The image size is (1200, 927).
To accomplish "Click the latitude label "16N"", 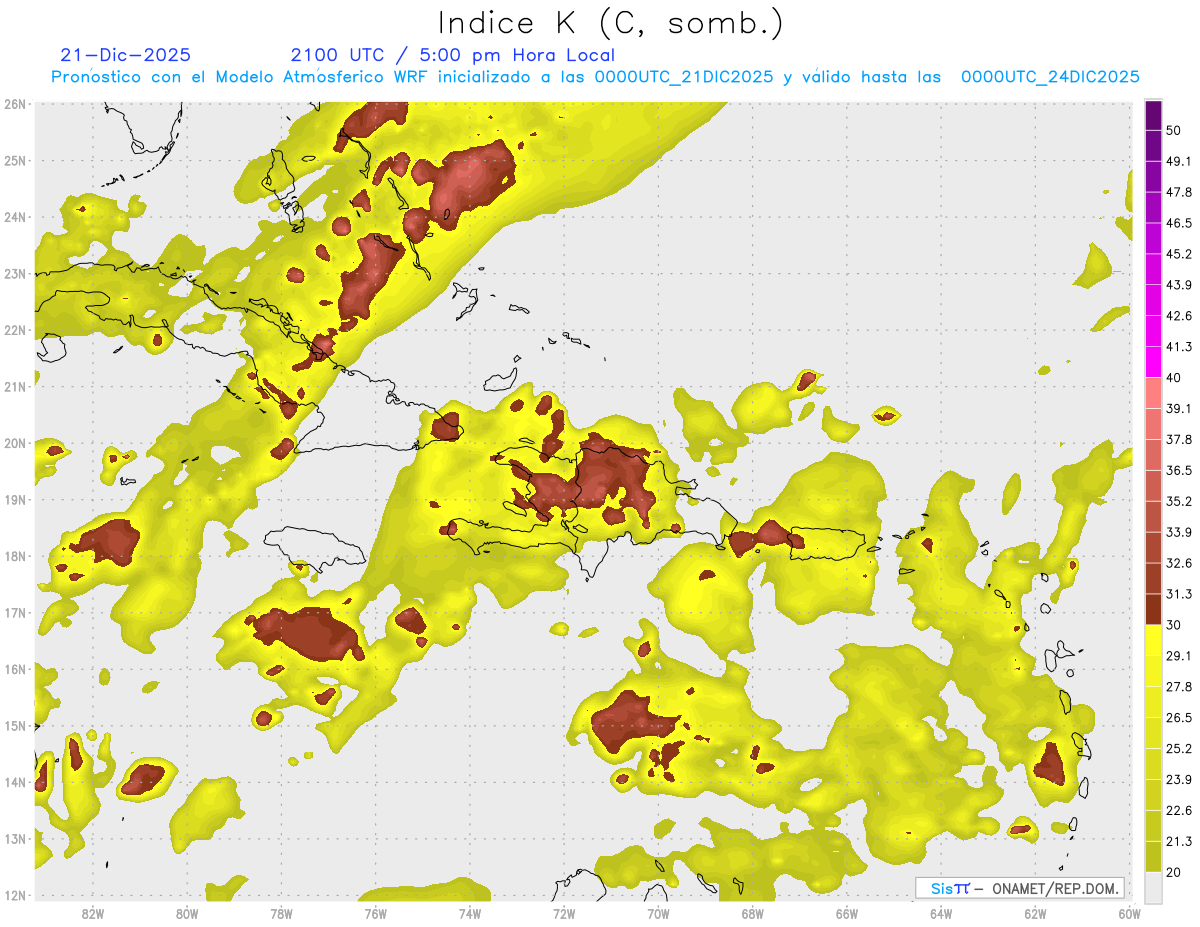I will (x=15, y=669).
